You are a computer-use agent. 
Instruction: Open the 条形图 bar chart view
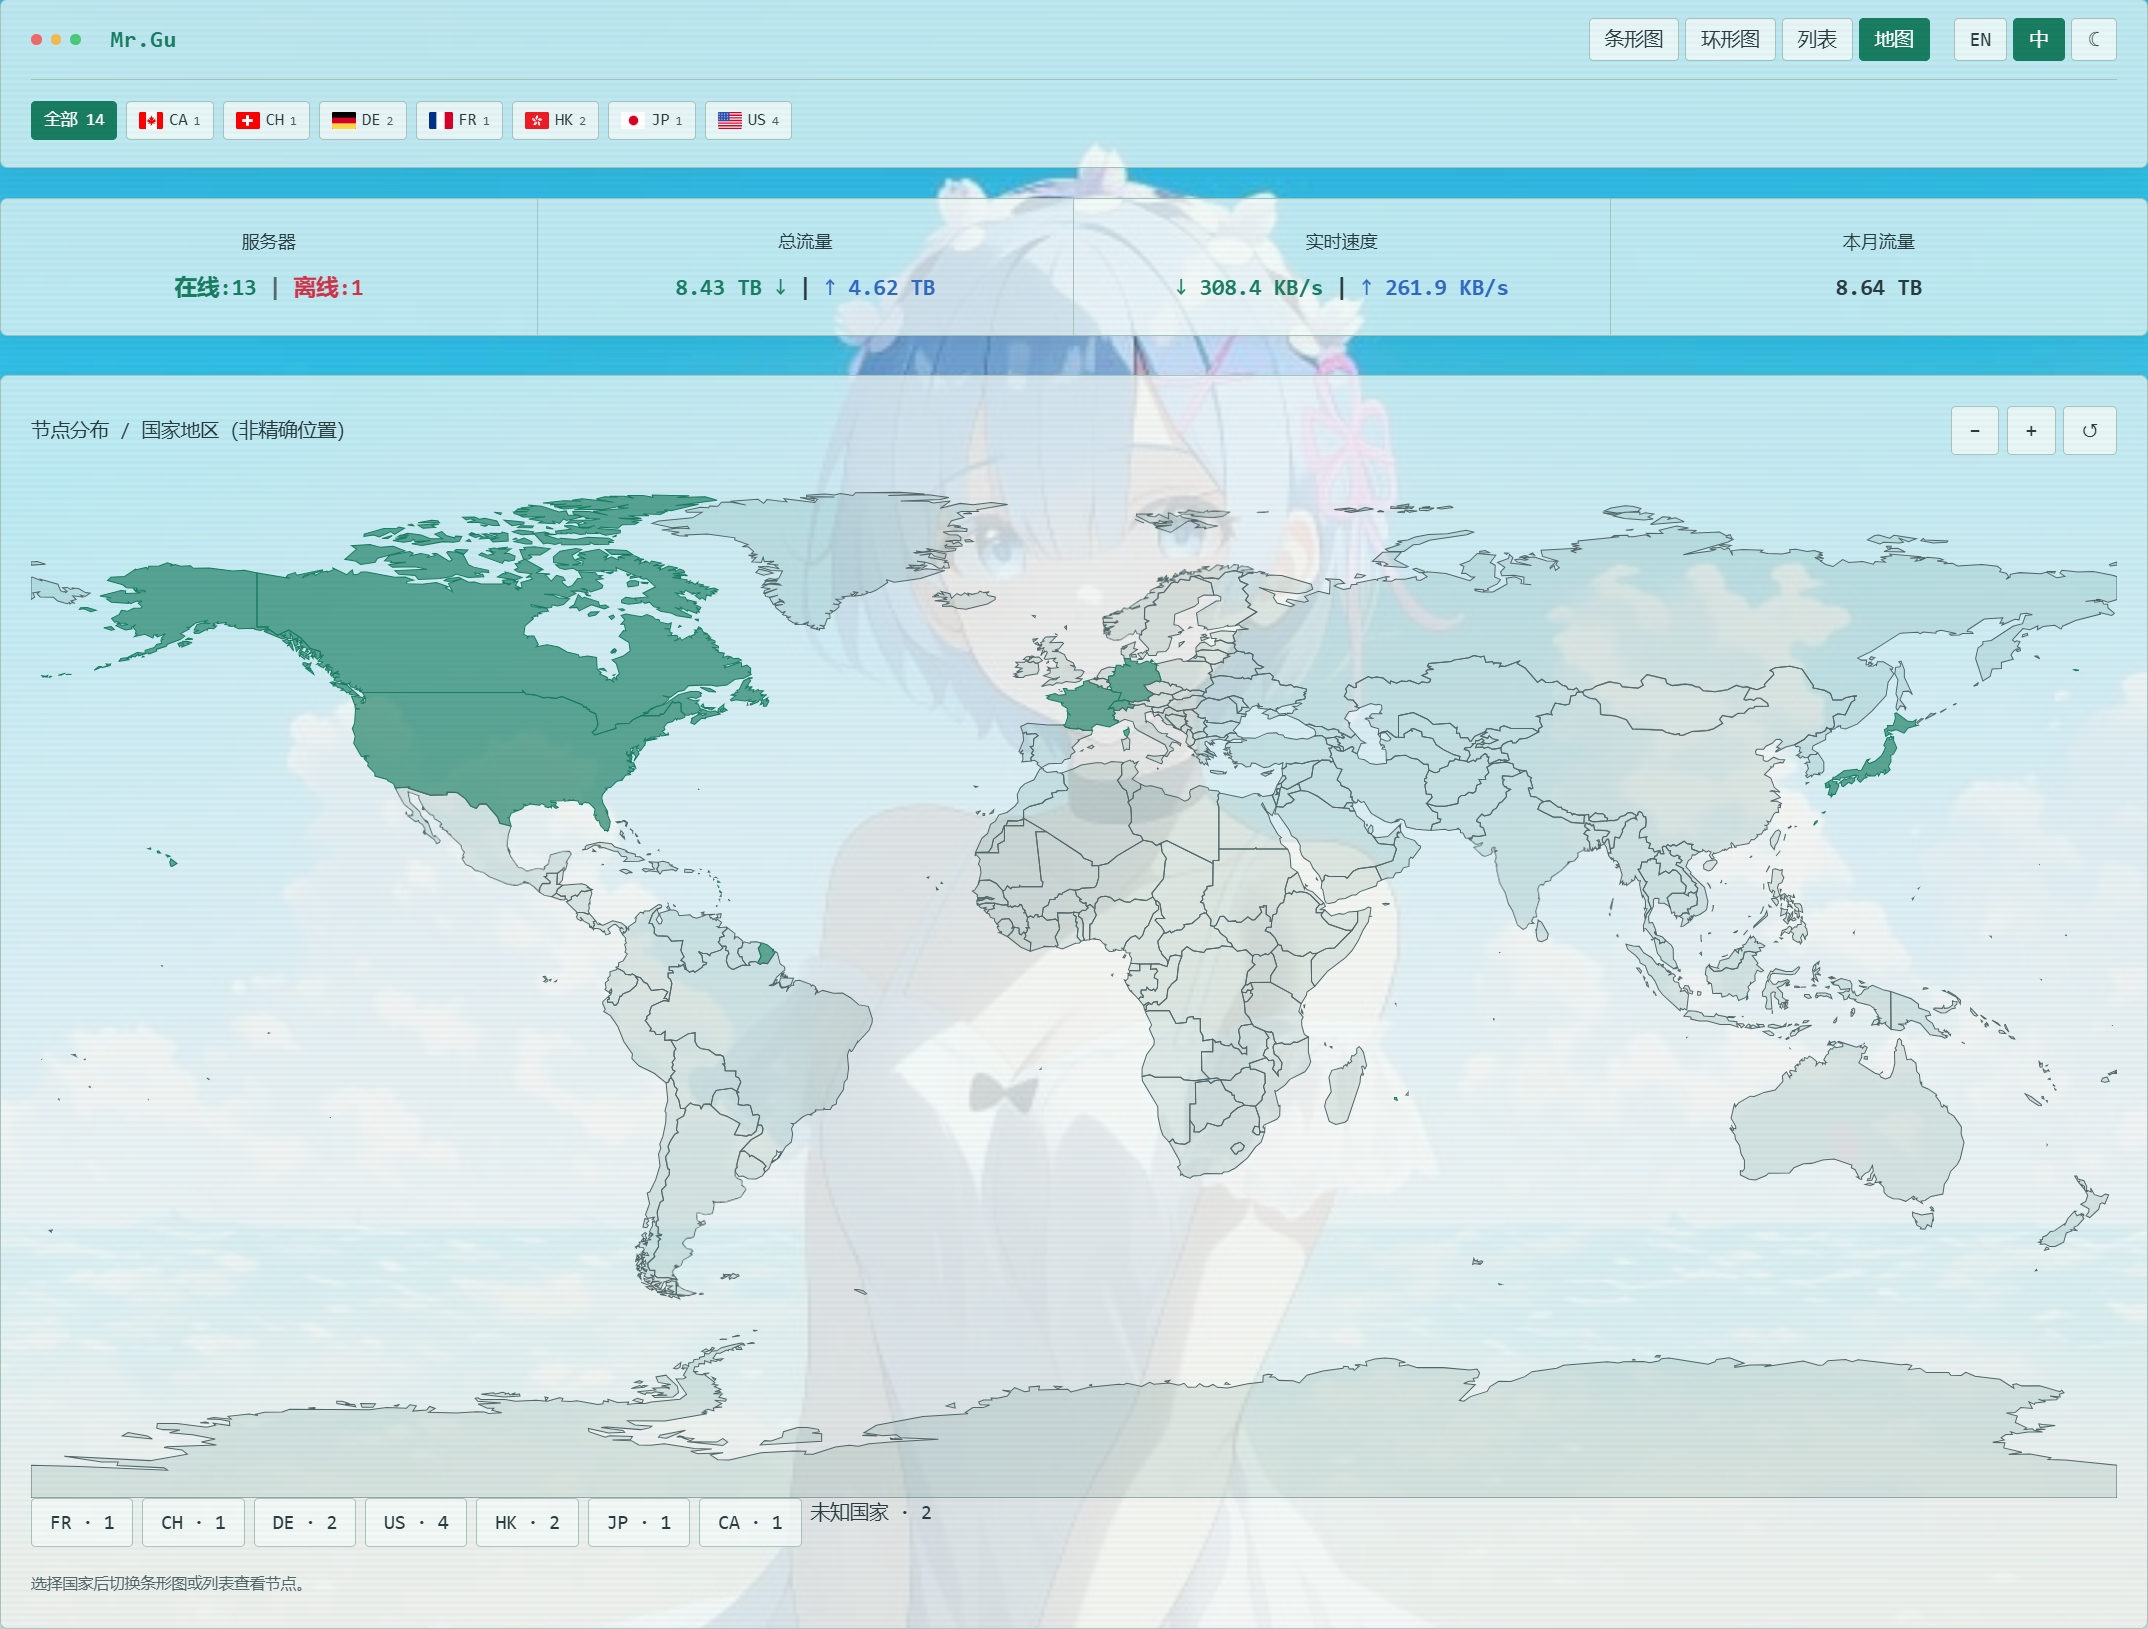pos(1634,40)
